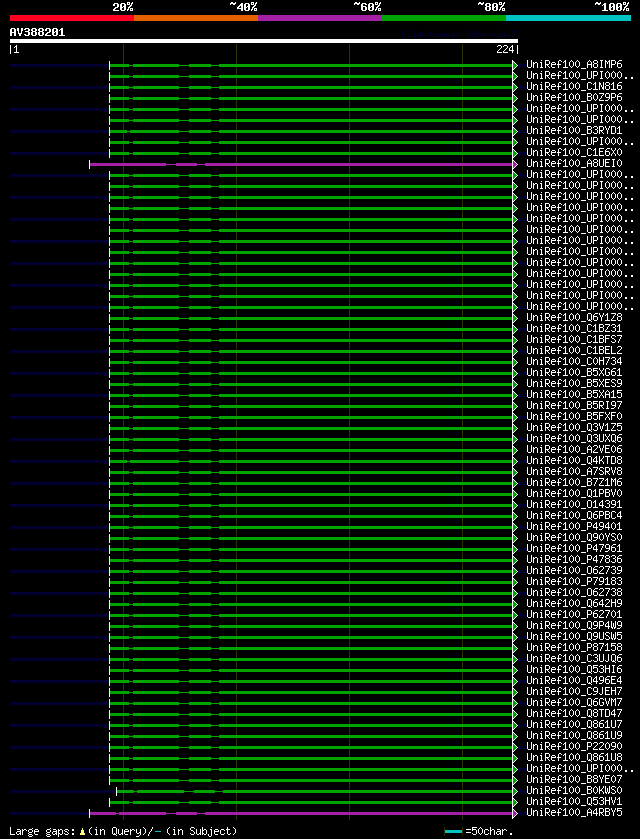Select the UniRef100_Q3V1Z5 label
Screen dimensions: 640x839
[574, 428]
